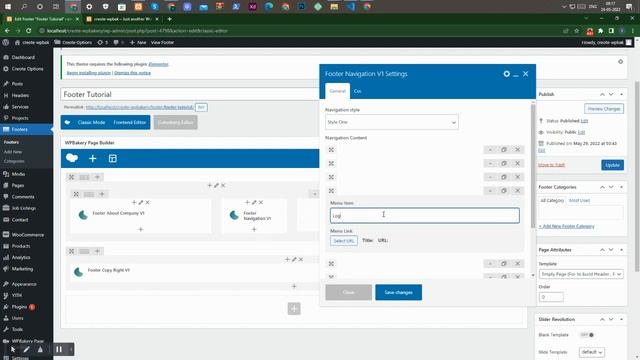The width and height of the screenshot is (640, 360).
Task: Click pencil icon above Footer Navigation V1 element
Action: (254, 202)
